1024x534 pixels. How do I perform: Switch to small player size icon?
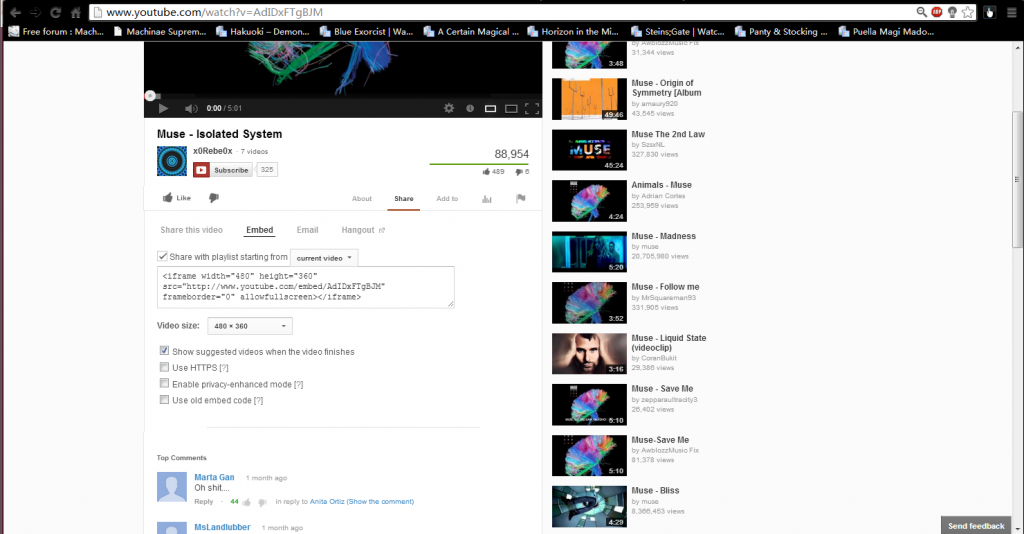coord(490,108)
